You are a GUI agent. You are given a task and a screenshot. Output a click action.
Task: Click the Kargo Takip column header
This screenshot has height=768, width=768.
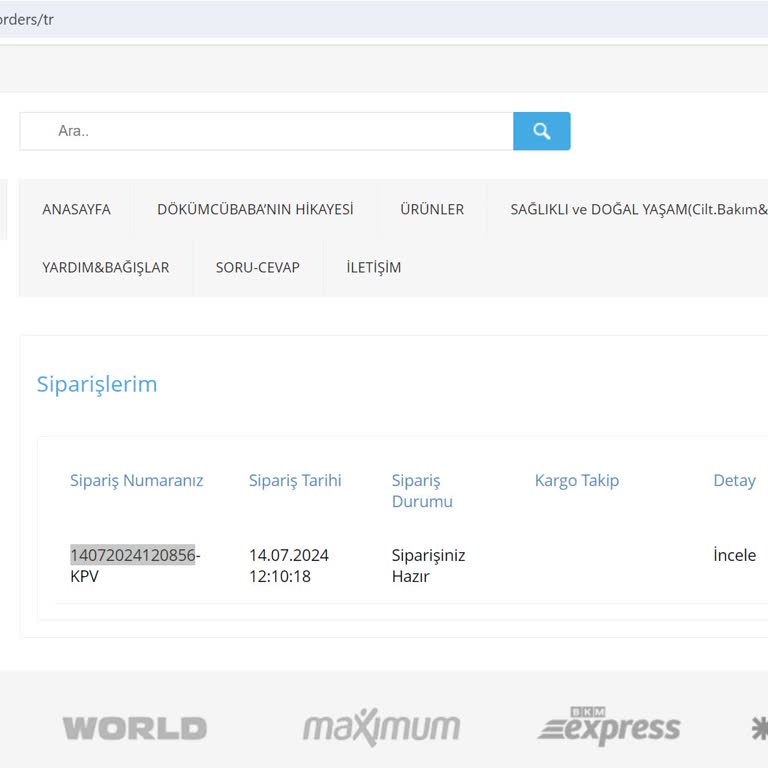point(577,480)
